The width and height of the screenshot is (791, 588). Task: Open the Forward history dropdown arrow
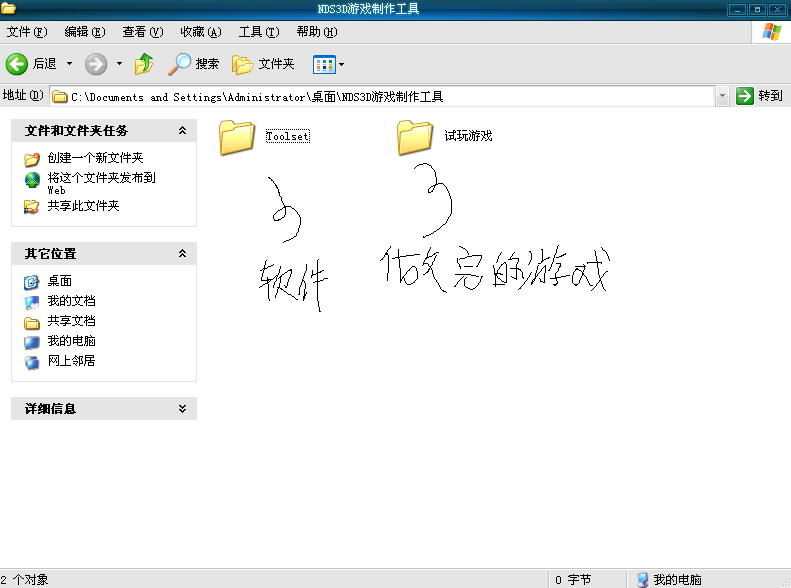pyautogui.click(x=119, y=64)
